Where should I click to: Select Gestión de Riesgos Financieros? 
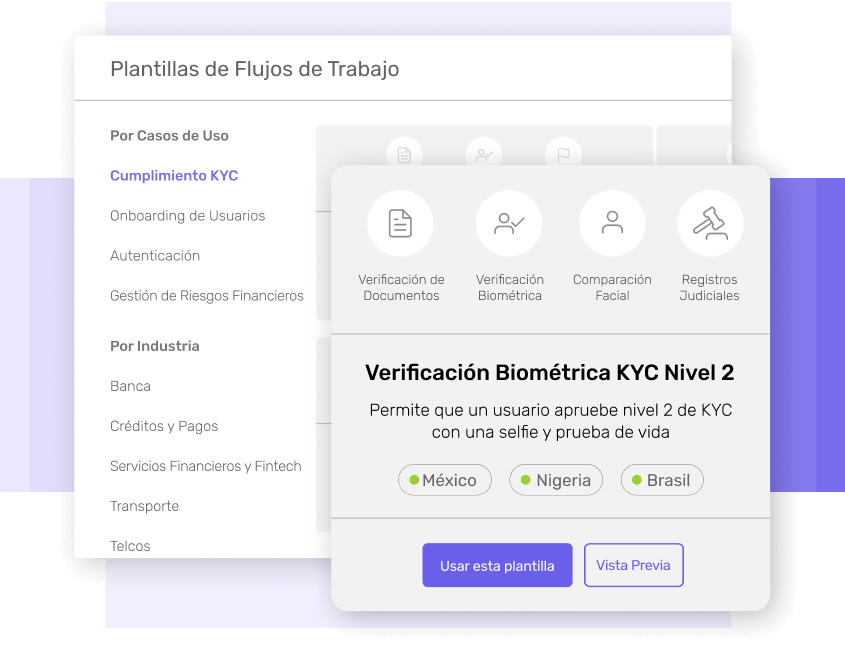(x=207, y=296)
